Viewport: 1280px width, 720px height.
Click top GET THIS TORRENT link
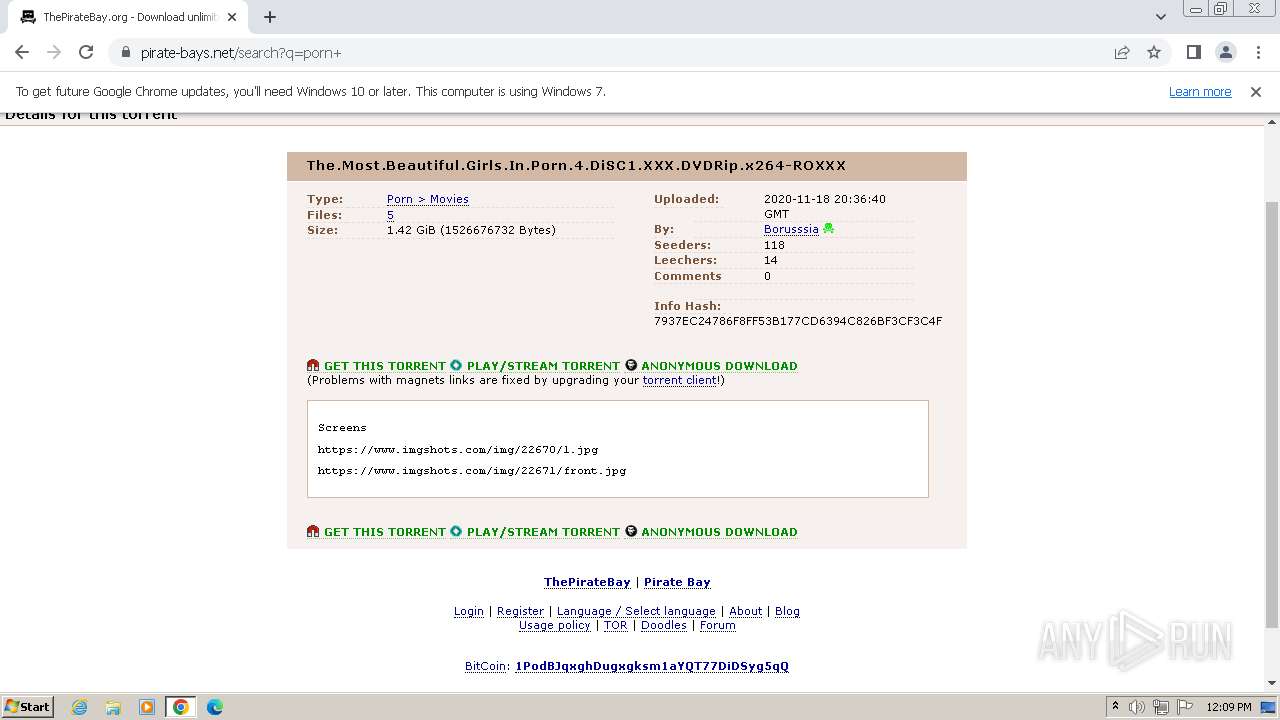[x=384, y=366]
